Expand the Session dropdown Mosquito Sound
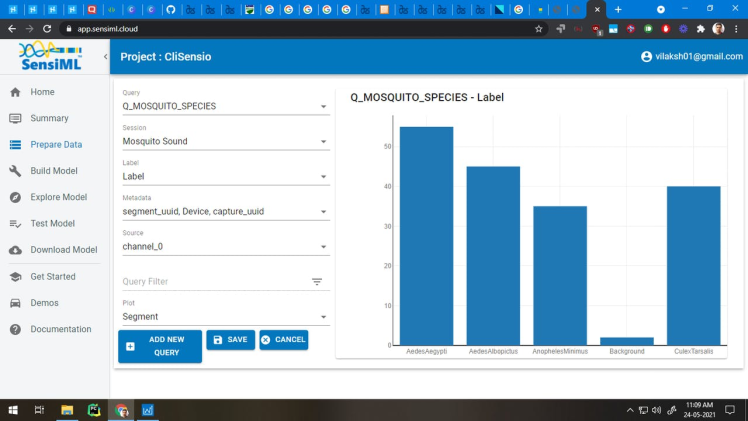 225,141
